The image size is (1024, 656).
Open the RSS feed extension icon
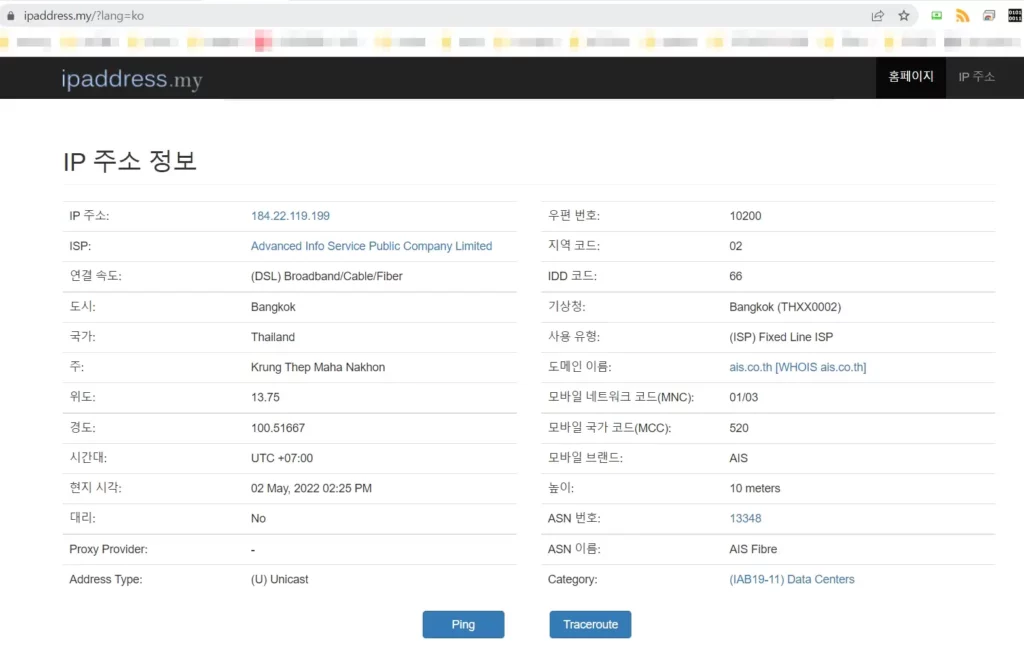pos(963,16)
